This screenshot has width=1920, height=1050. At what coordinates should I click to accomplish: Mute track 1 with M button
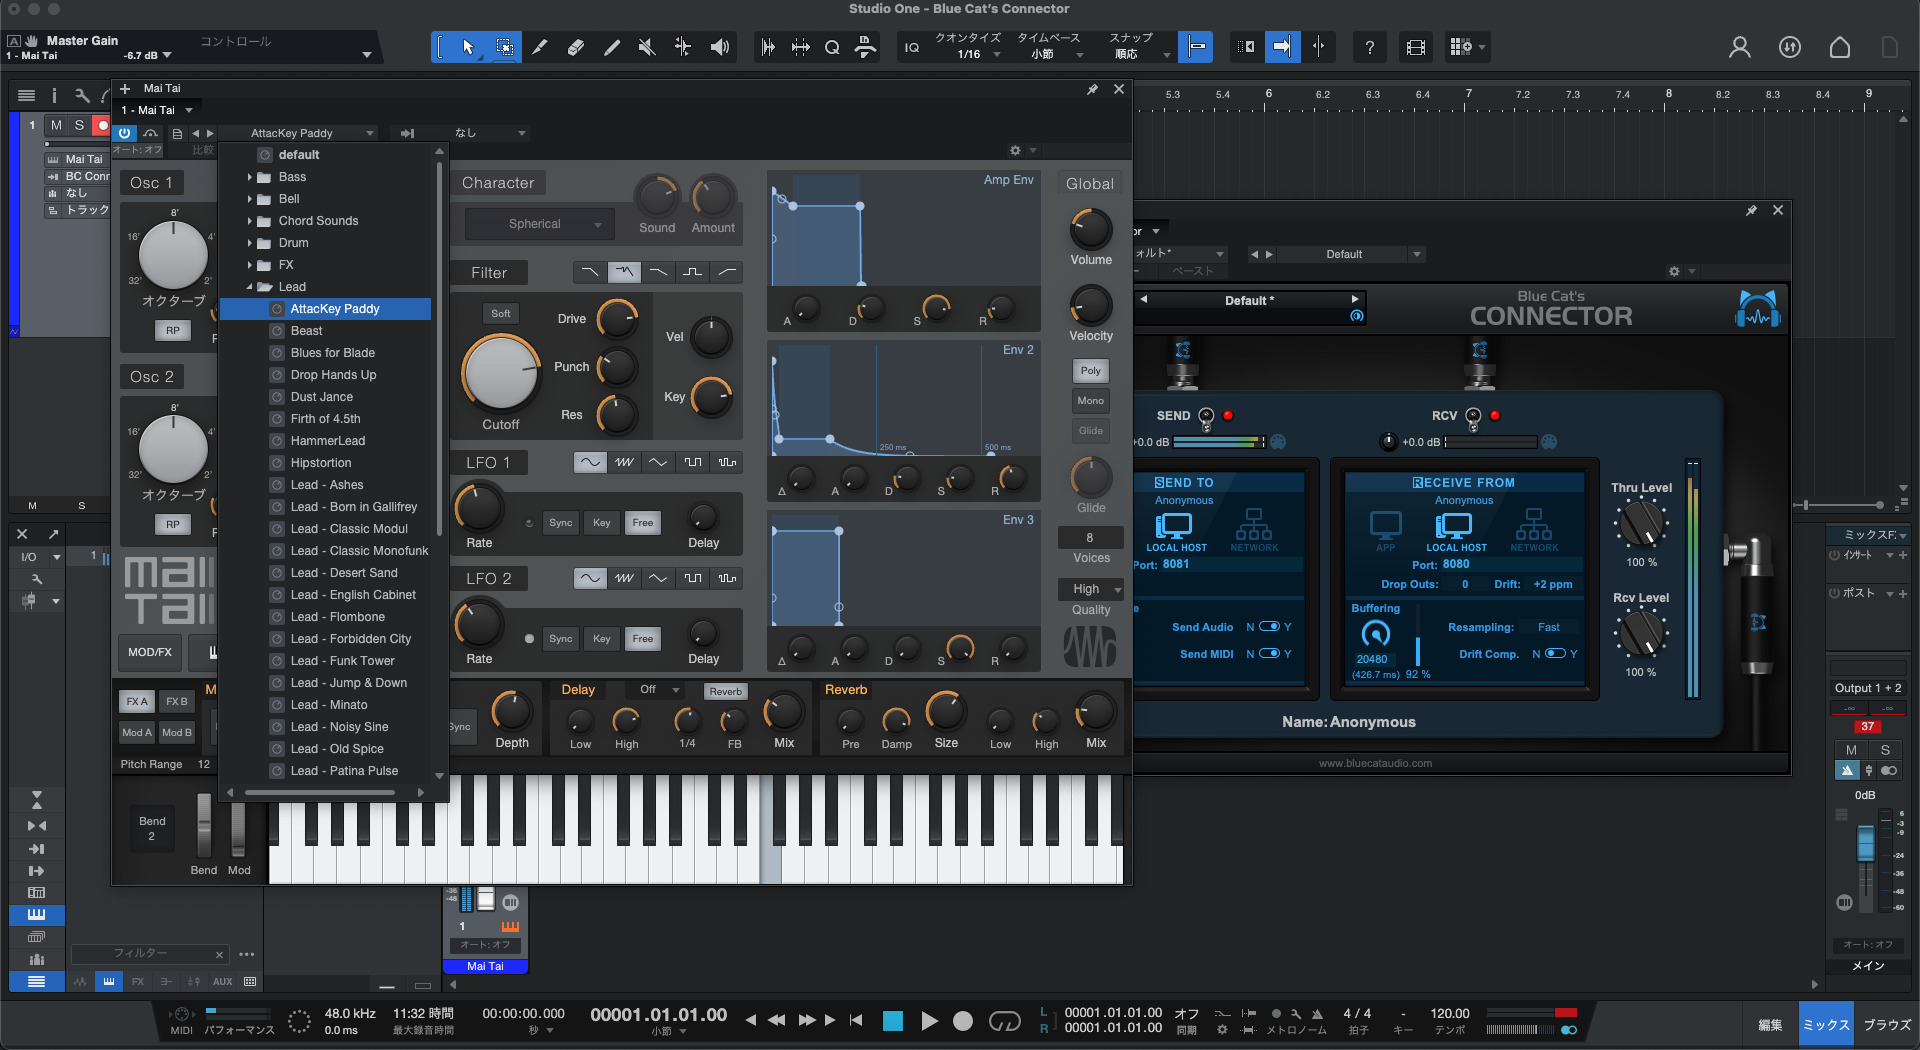[56, 125]
